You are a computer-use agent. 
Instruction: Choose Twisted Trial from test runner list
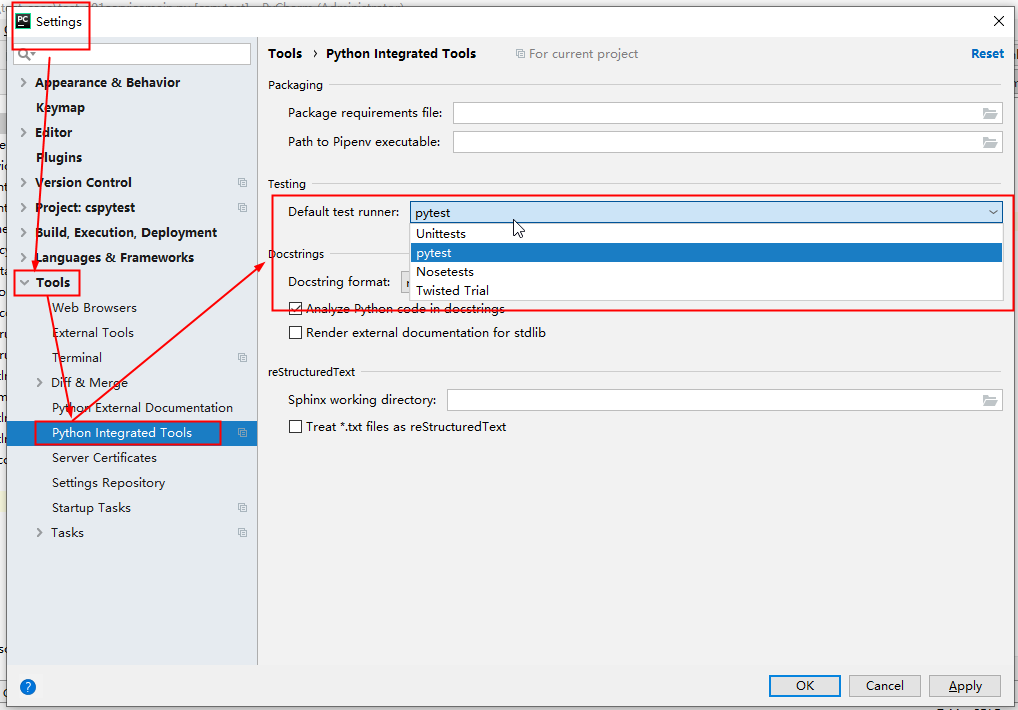click(706, 291)
